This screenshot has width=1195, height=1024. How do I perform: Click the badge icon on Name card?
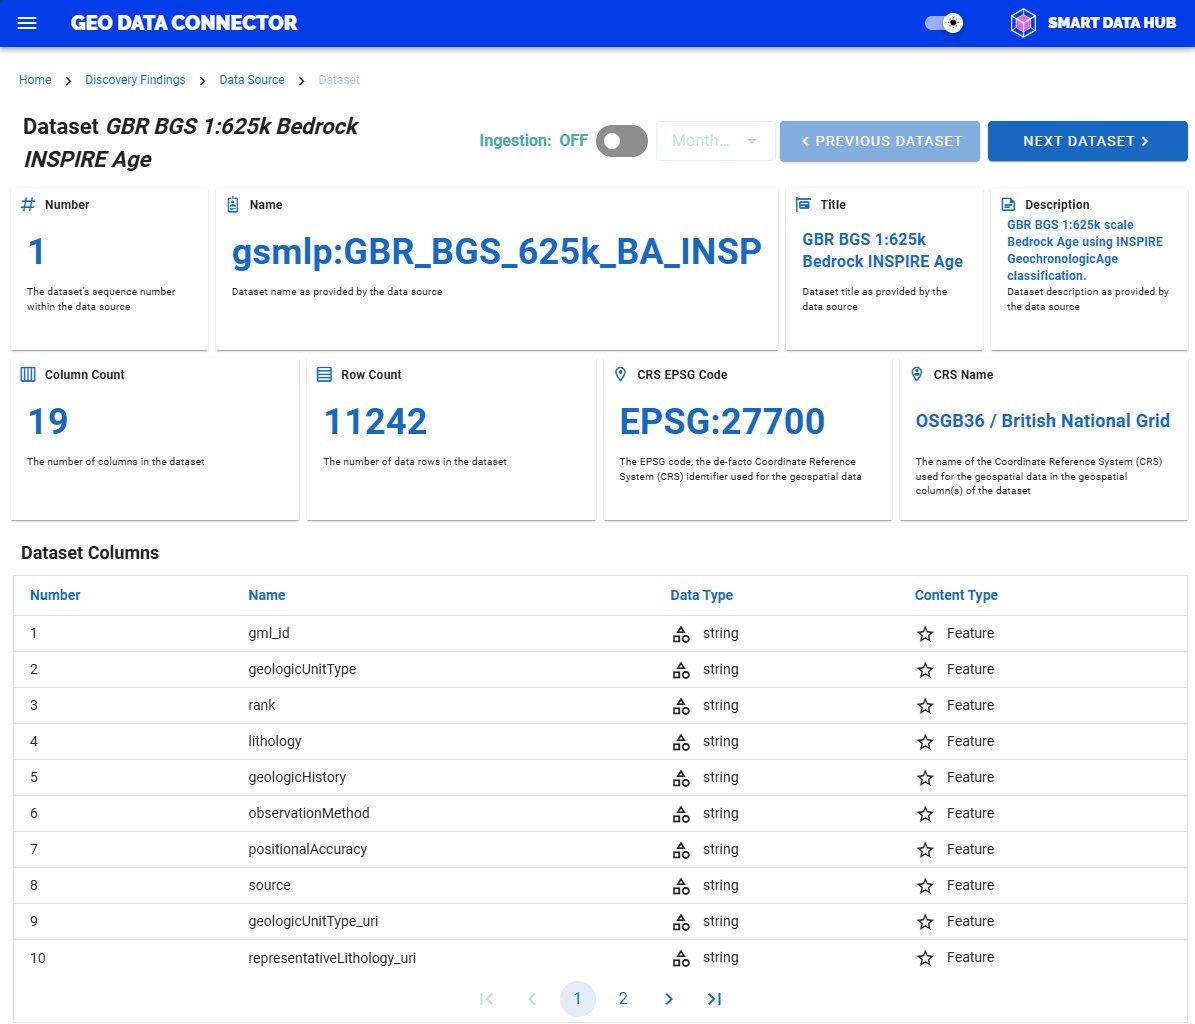point(233,204)
